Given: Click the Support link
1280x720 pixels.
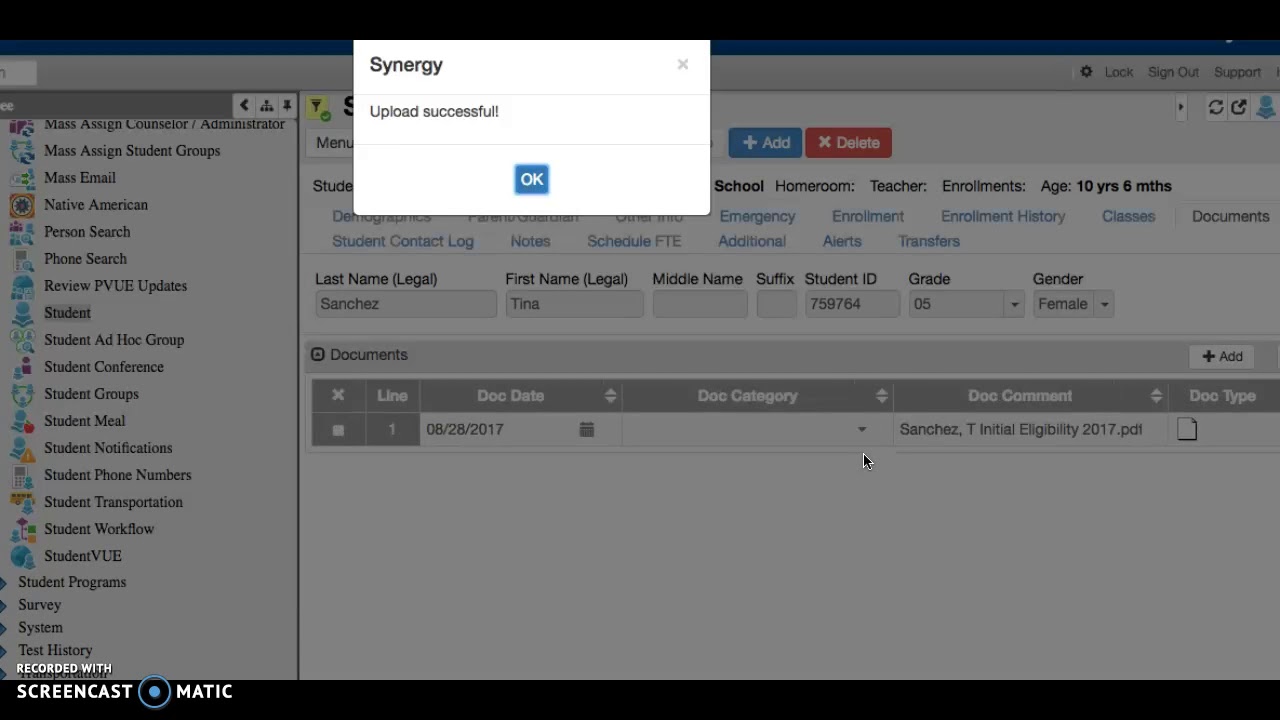Looking at the screenshot, I should [x=1237, y=72].
